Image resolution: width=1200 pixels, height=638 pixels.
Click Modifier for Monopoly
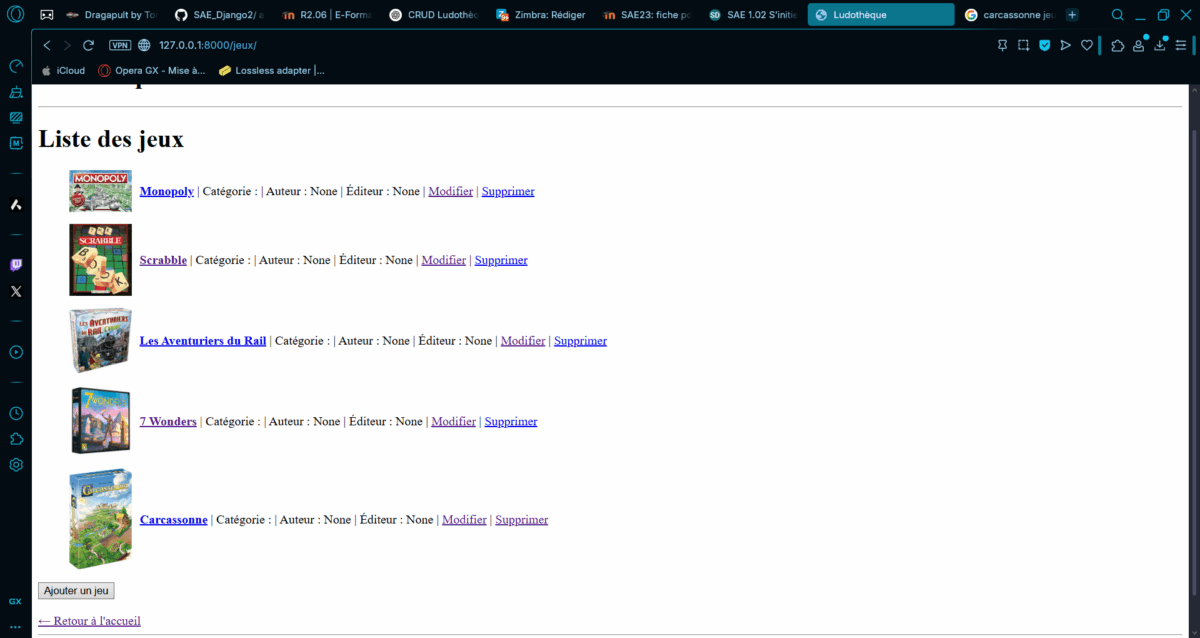pyautogui.click(x=451, y=191)
